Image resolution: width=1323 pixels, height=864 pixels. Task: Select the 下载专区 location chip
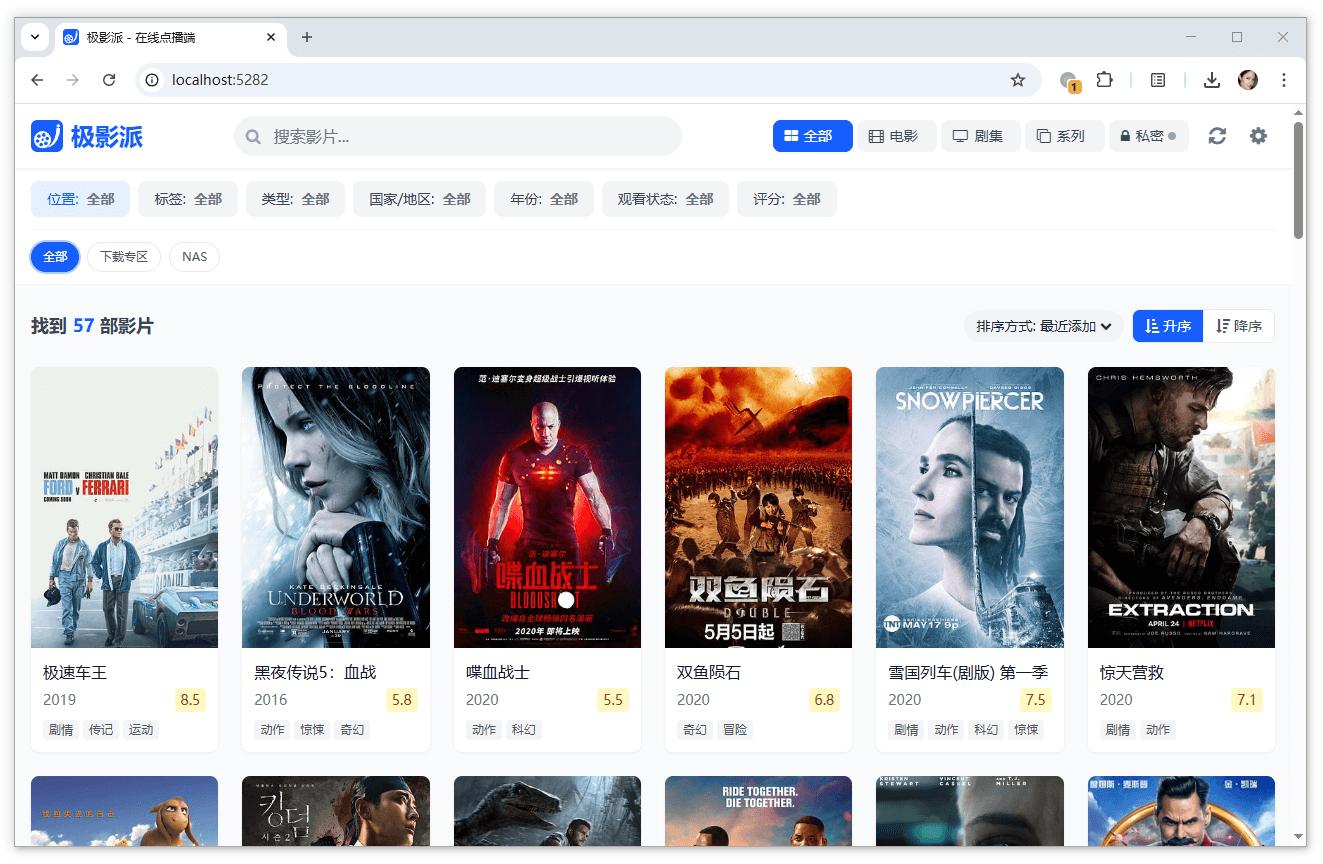point(124,257)
